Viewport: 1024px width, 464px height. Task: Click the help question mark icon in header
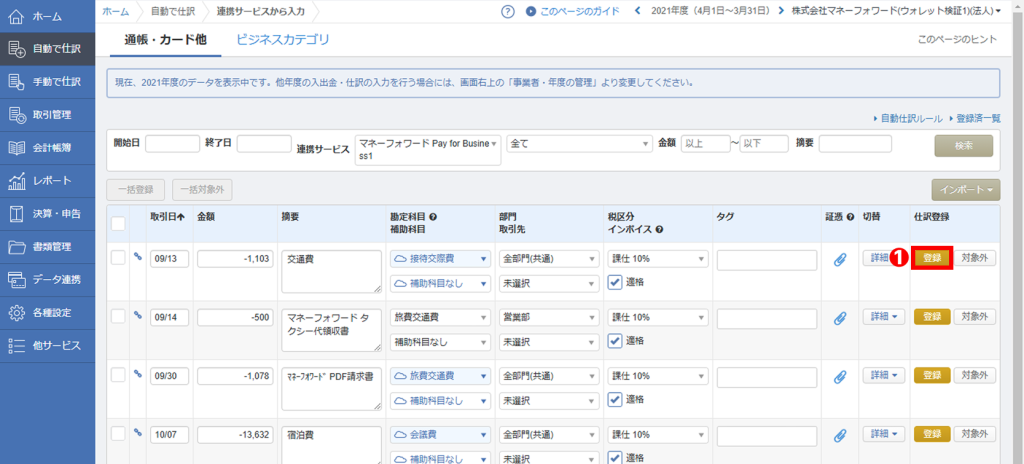tap(508, 11)
